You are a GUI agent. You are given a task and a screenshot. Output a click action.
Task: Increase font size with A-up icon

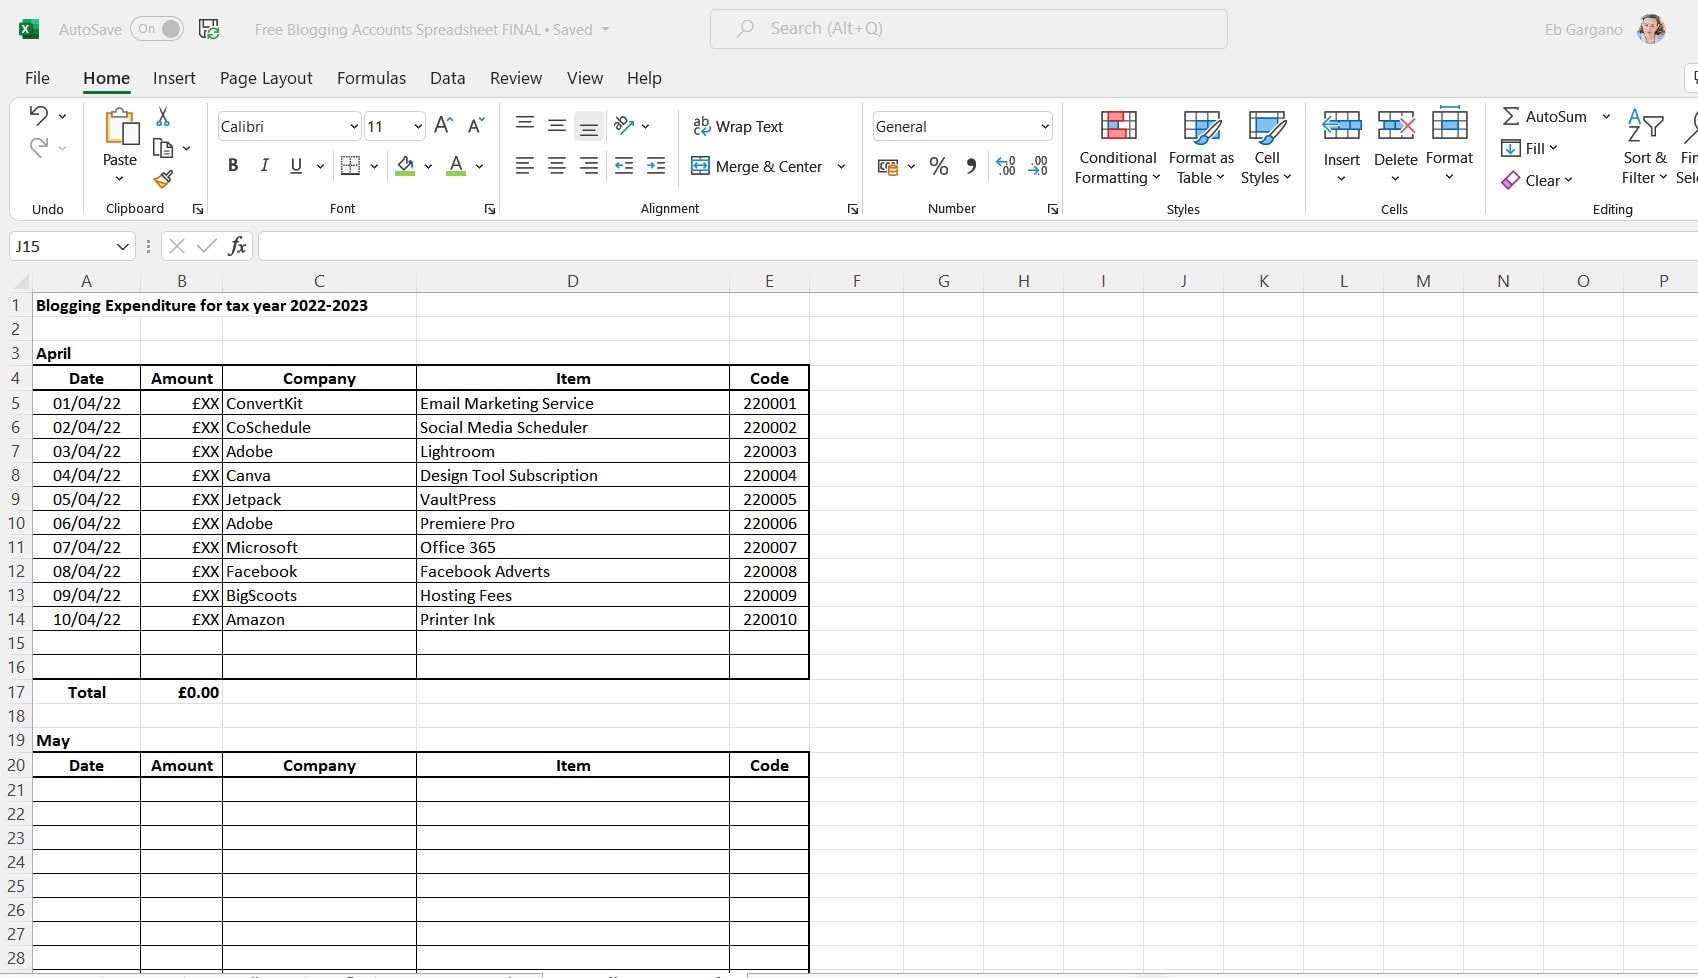click(443, 125)
